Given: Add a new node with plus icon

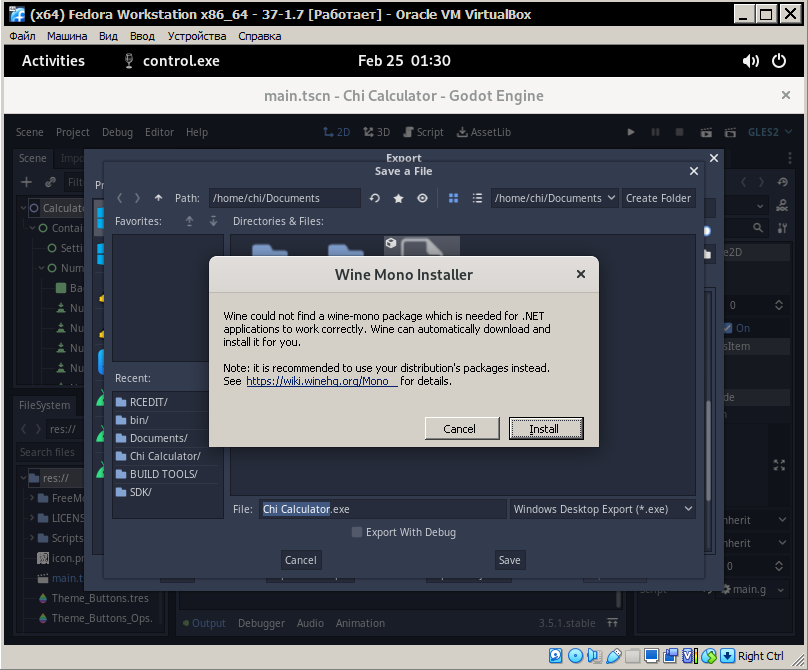Looking at the screenshot, I should 26,182.
